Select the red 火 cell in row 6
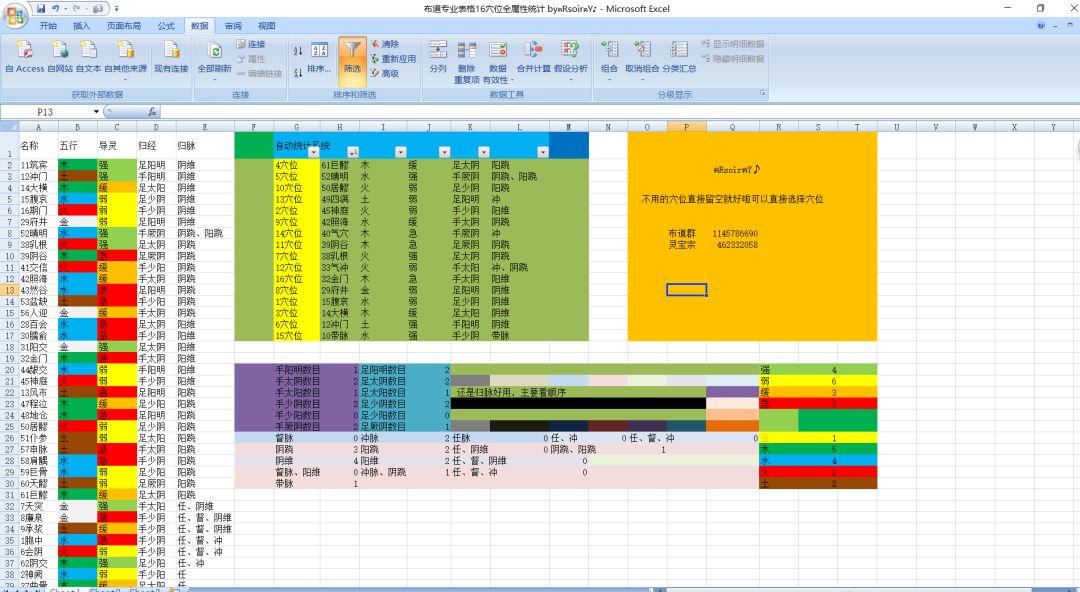 tap(77, 210)
